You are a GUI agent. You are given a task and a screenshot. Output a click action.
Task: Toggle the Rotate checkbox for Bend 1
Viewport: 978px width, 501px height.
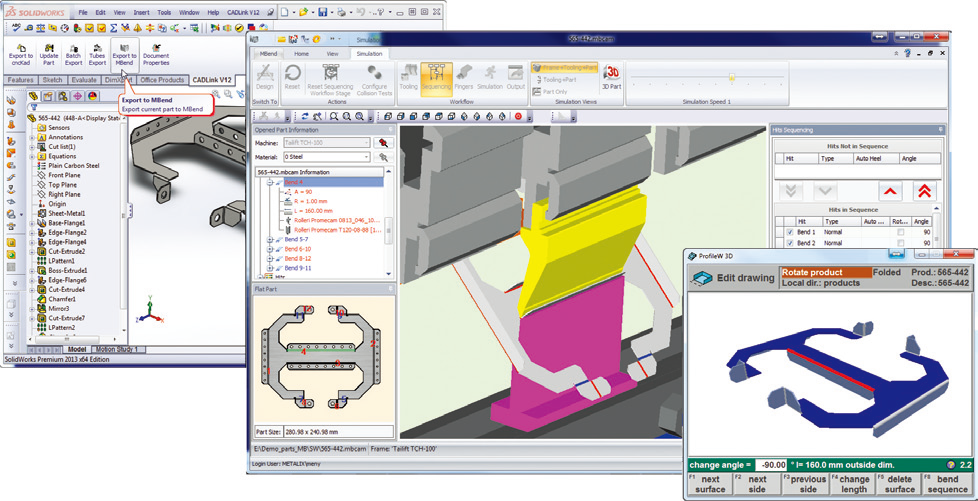[900, 232]
